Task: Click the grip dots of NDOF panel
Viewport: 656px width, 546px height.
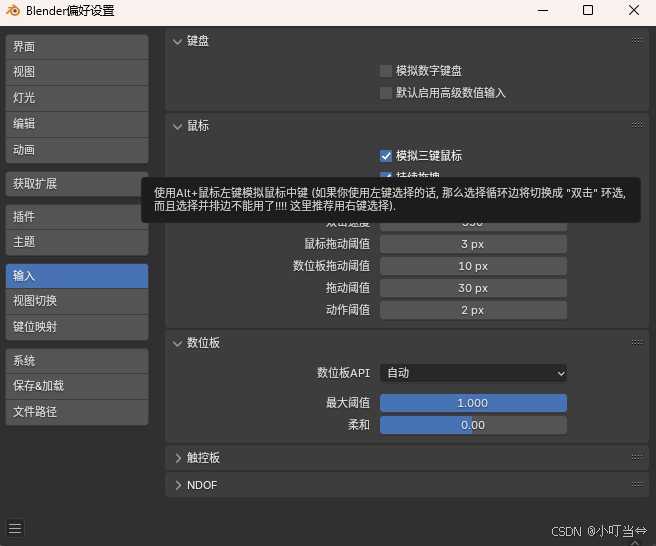Action: pos(637,484)
